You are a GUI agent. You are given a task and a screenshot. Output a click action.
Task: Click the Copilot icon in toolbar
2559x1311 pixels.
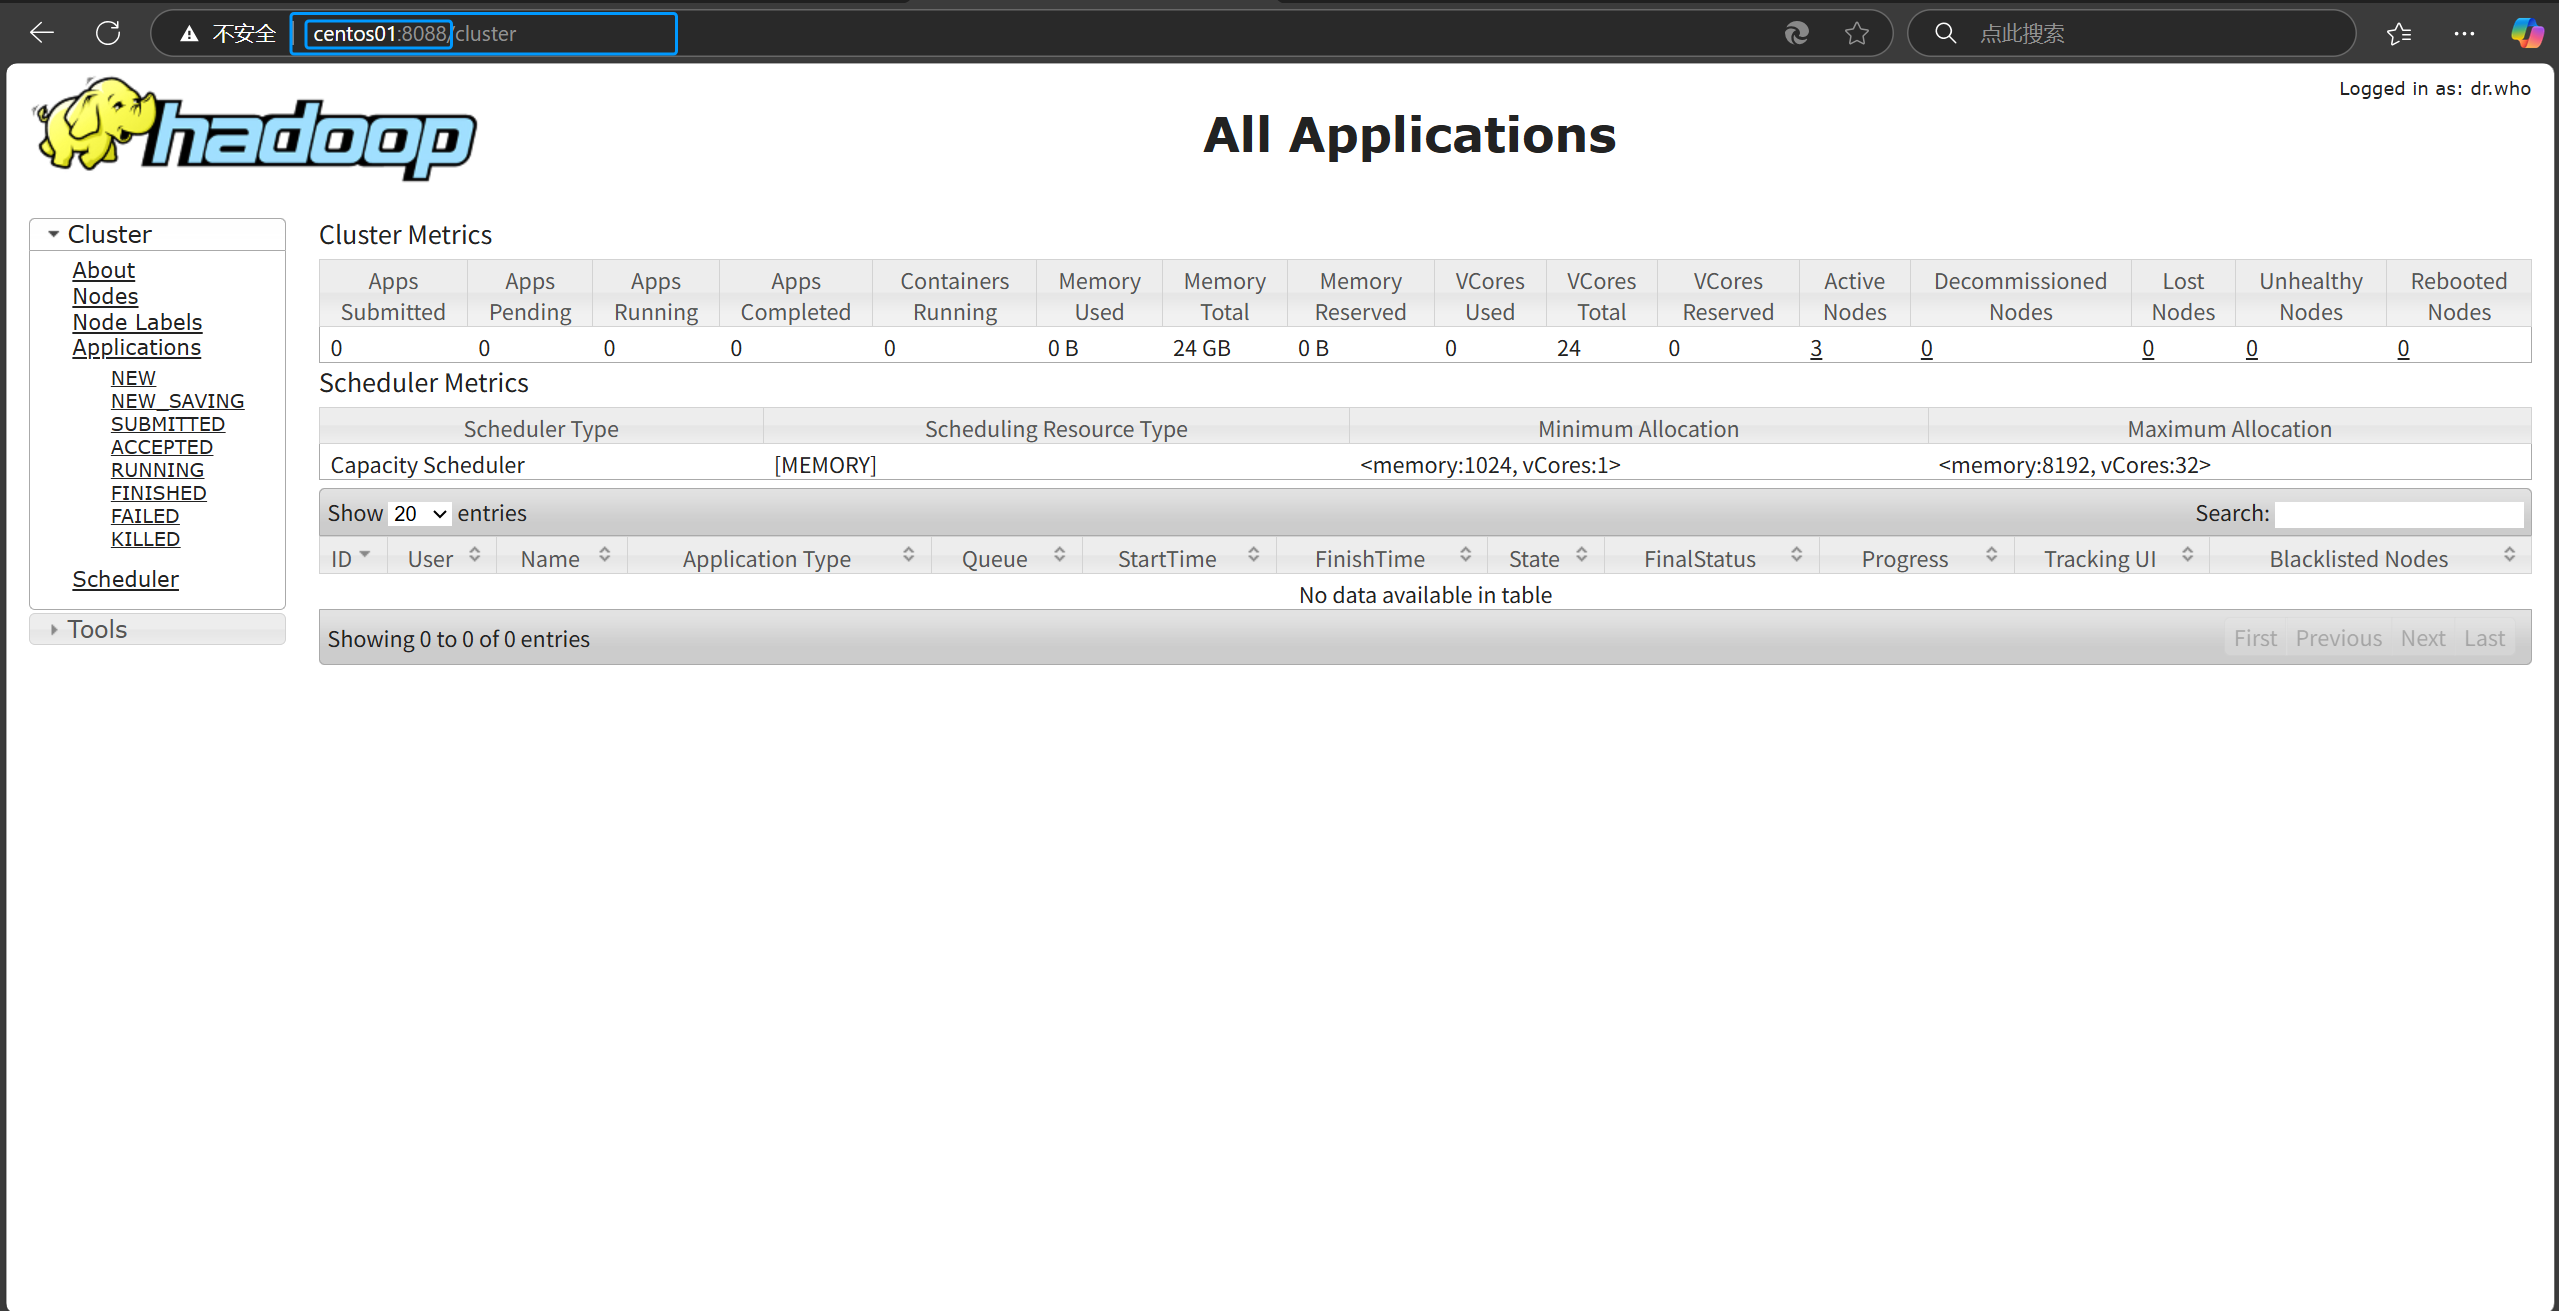2527,33
